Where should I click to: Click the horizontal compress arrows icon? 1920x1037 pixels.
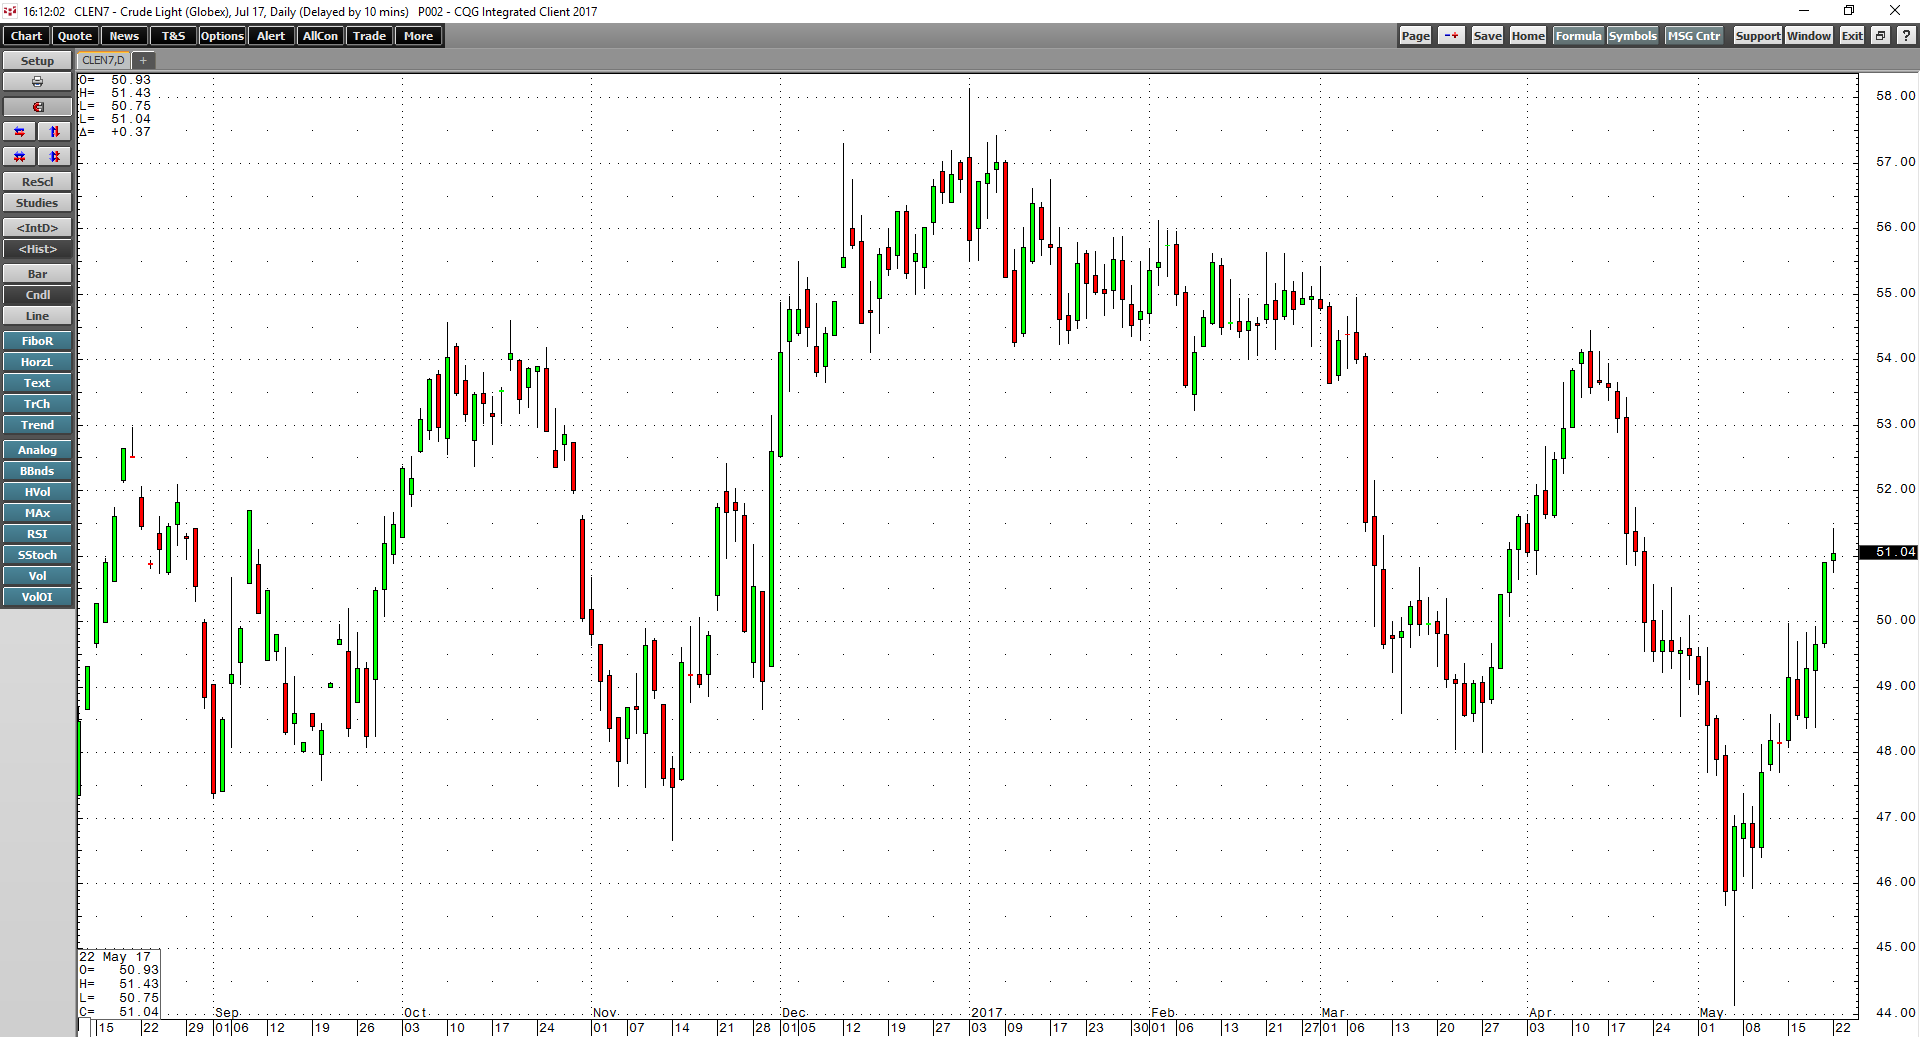[x=18, y=156]
